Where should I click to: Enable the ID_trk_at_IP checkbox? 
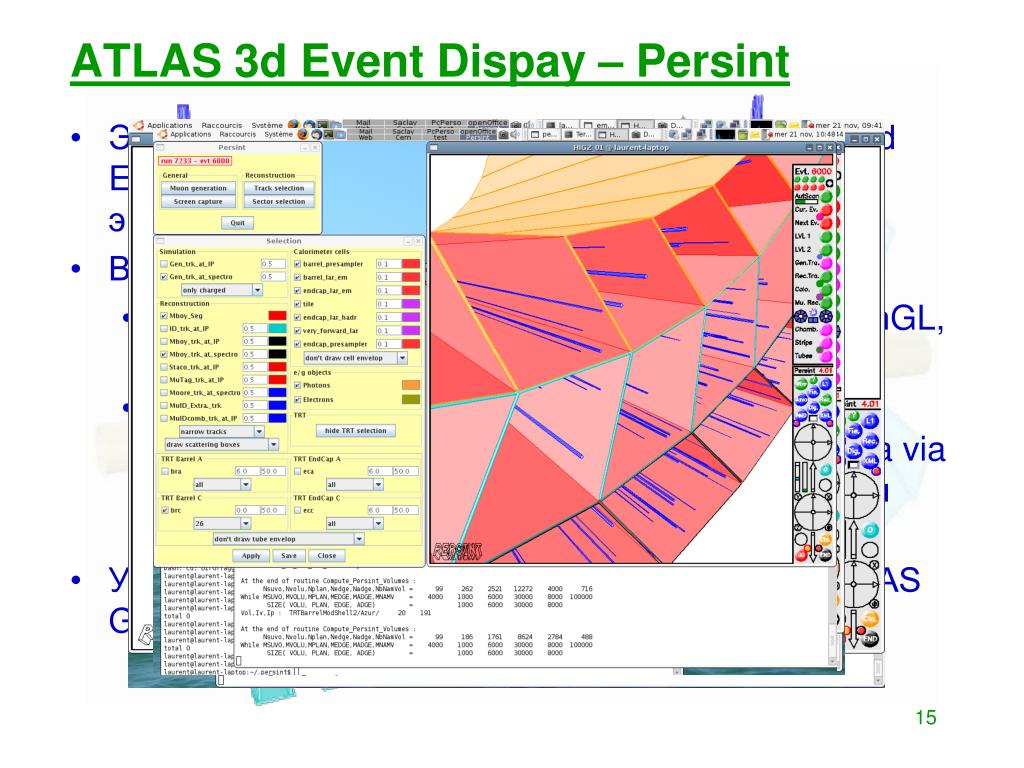point(164,329)
